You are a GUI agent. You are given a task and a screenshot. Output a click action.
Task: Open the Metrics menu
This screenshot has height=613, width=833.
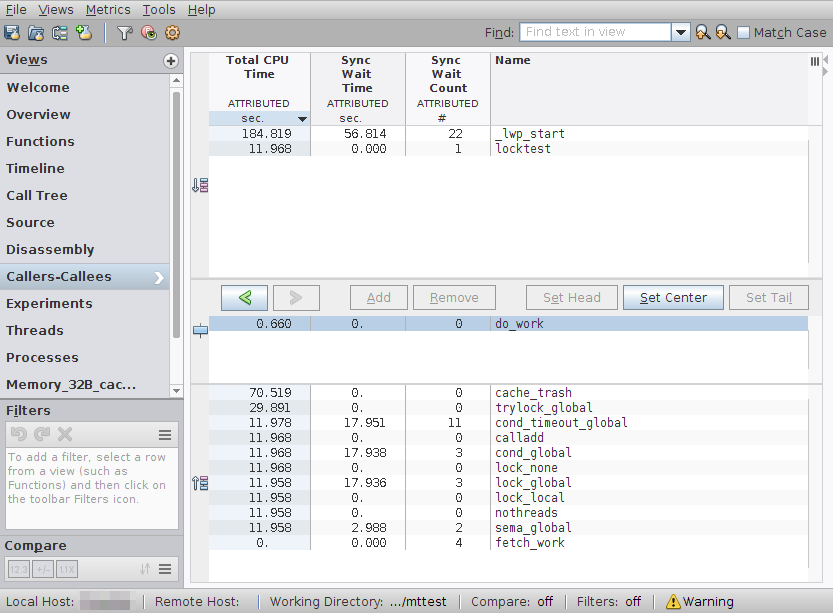click(108, 10)
